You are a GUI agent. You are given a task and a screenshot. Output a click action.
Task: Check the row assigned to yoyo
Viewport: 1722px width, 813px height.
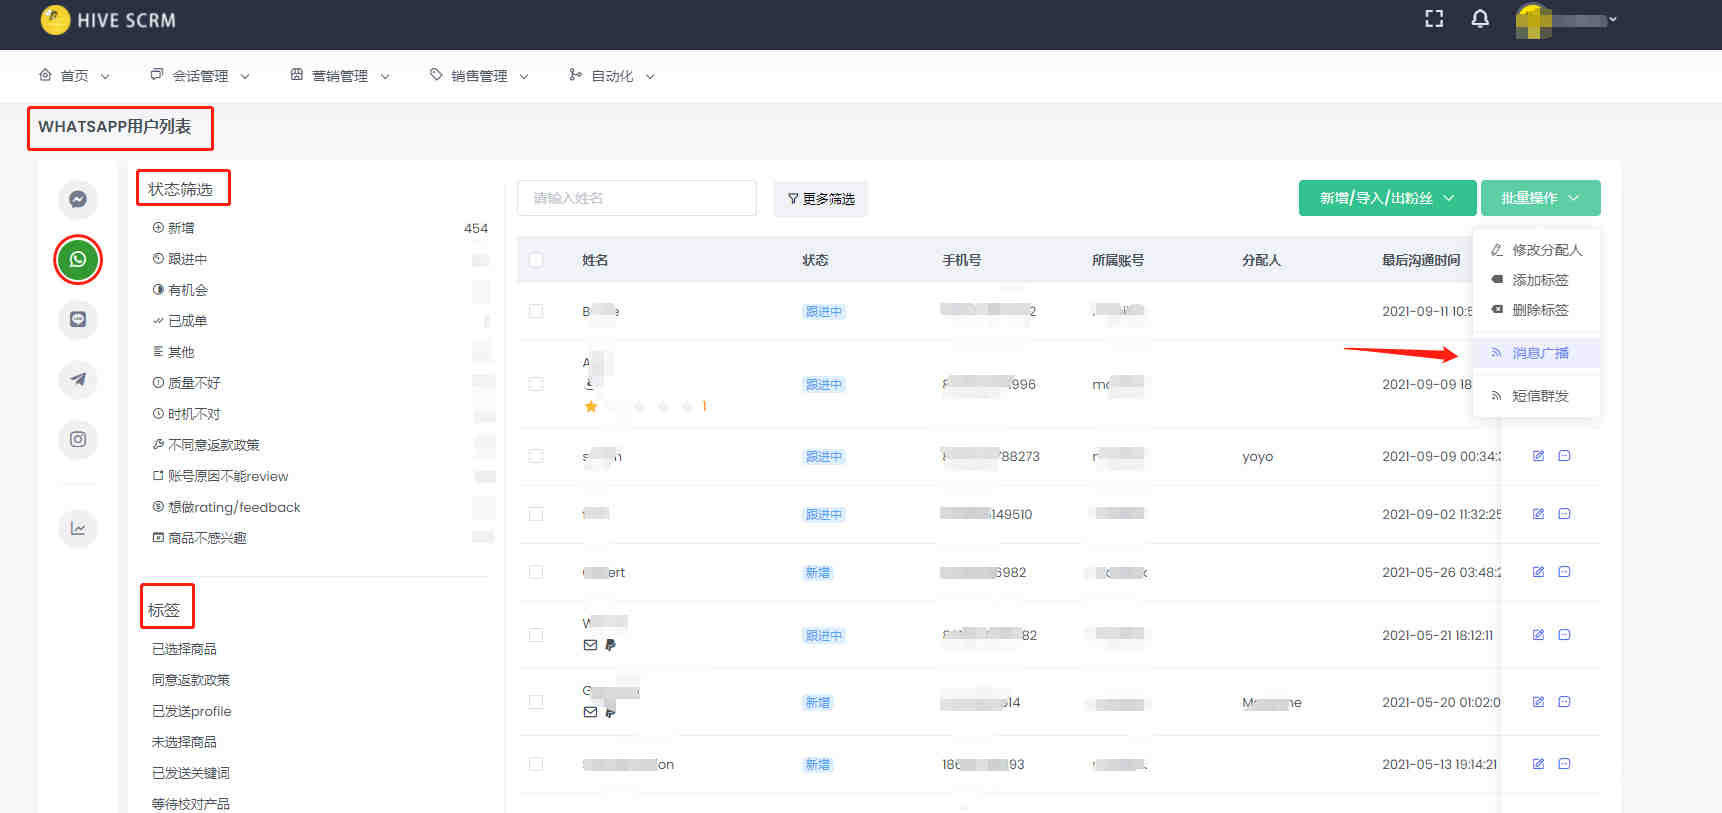pos(536,456)
